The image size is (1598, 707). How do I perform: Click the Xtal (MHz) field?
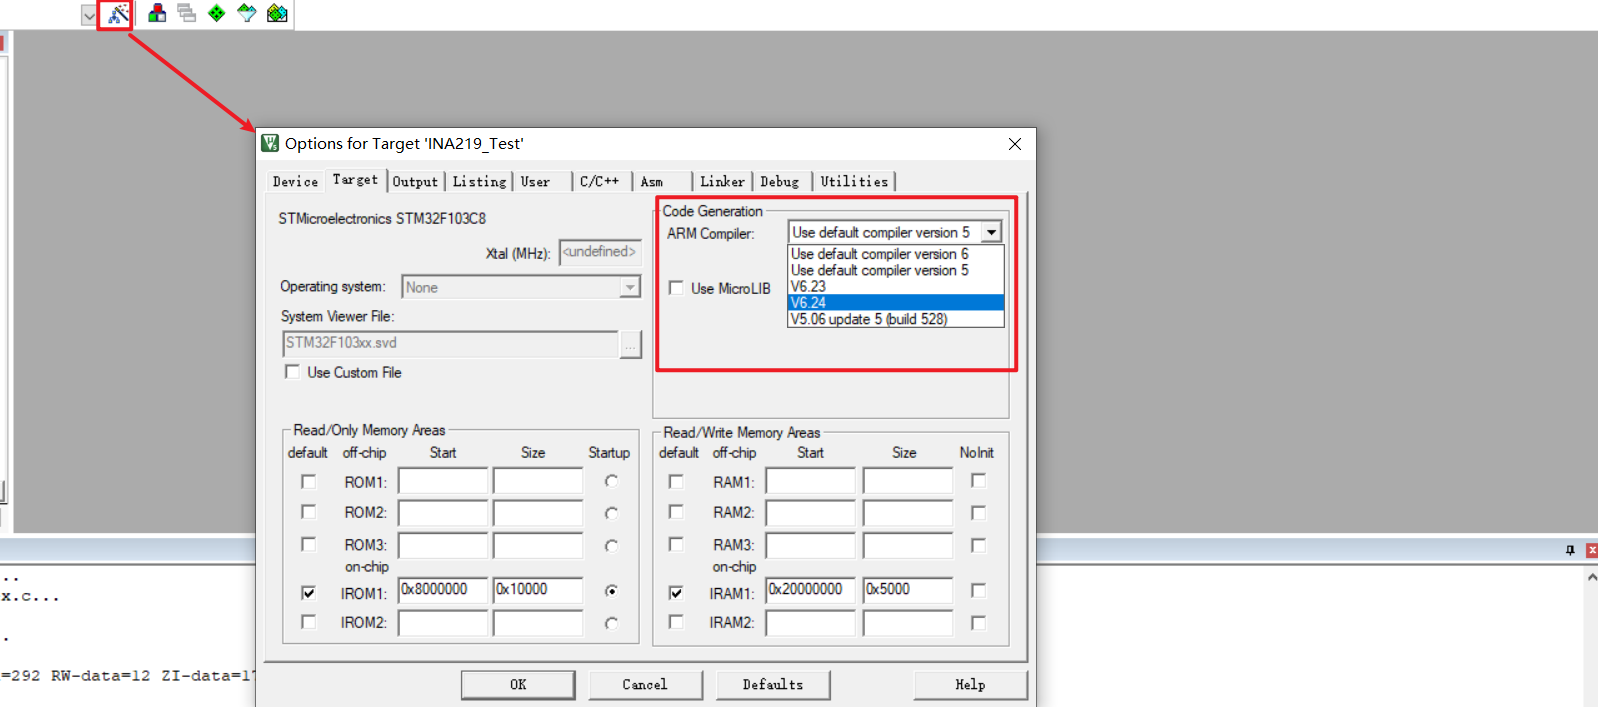[600, 252]
